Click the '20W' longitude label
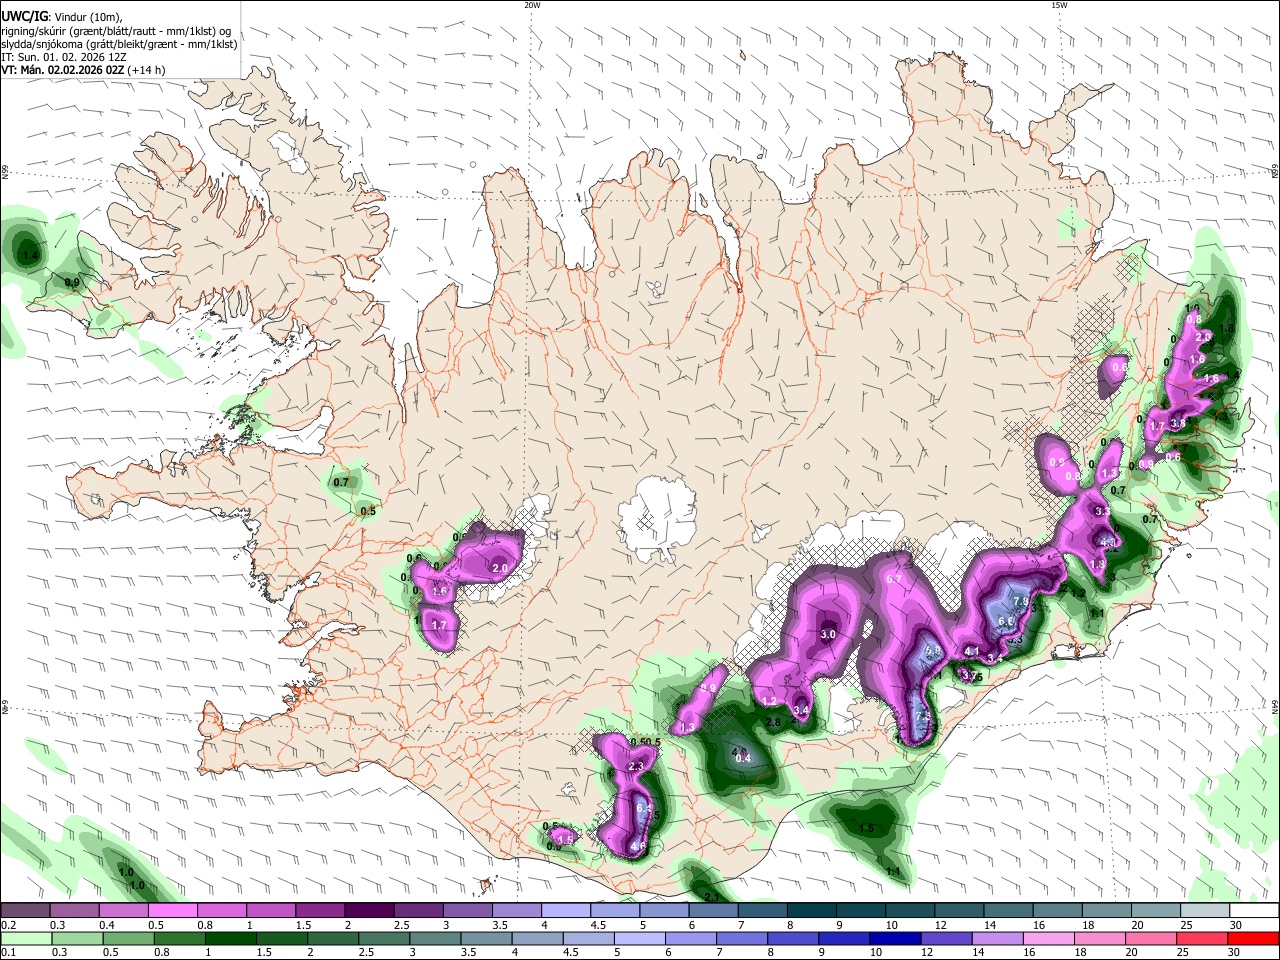The width and height of the screenshot is (1280, 960). click(532, 5)
